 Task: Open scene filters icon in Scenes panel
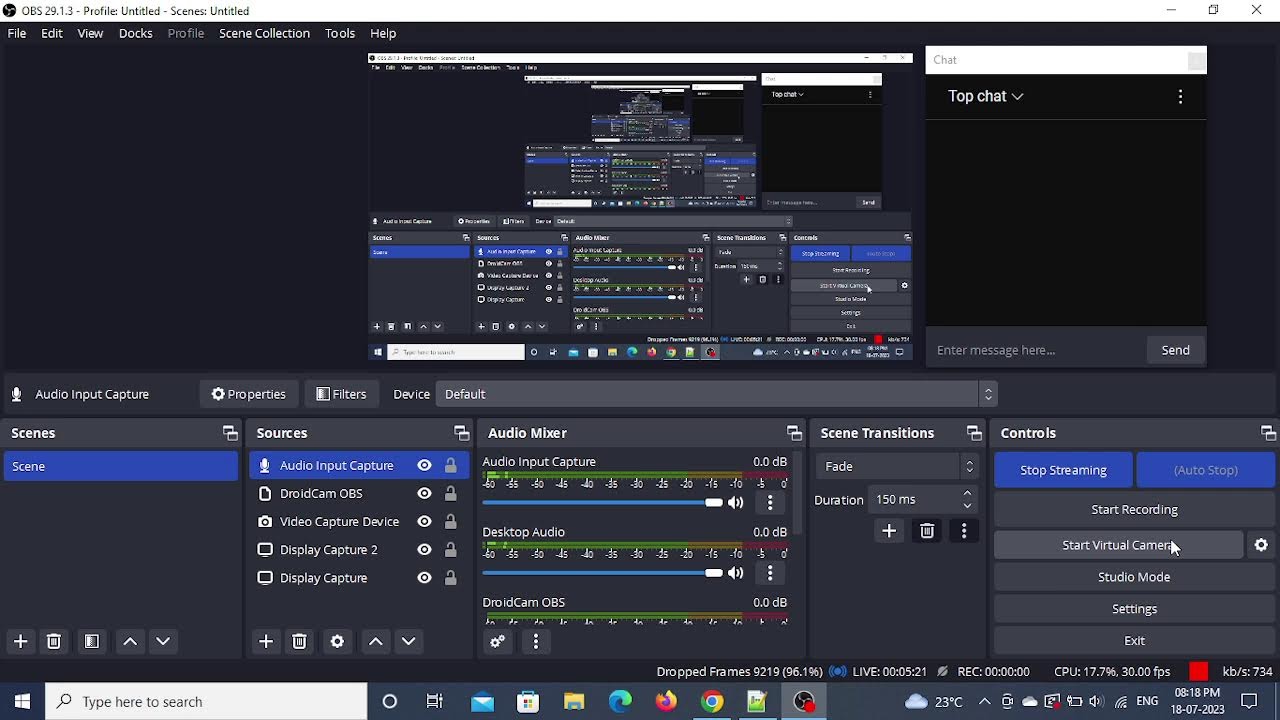91,641
